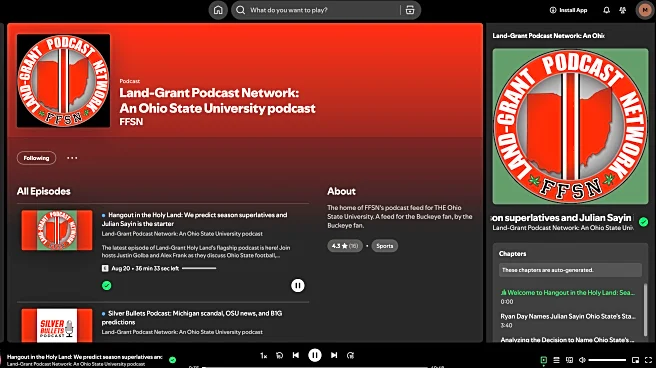Jump to 'Analyzing the Decision' chapter

tap(567, 340)
